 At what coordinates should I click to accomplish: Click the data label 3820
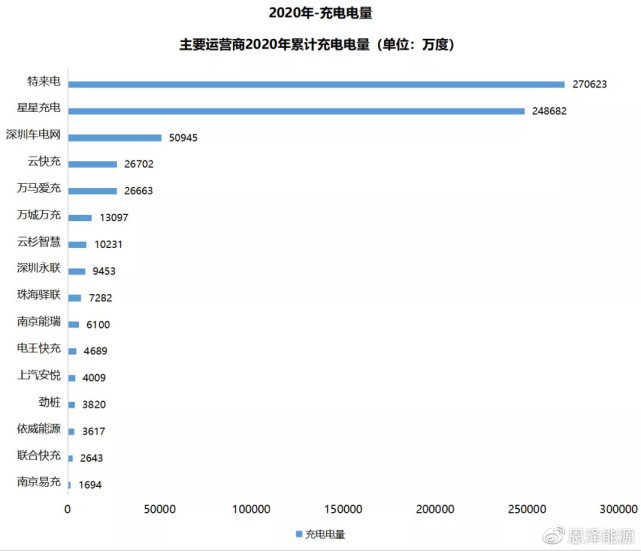(94, 405)
